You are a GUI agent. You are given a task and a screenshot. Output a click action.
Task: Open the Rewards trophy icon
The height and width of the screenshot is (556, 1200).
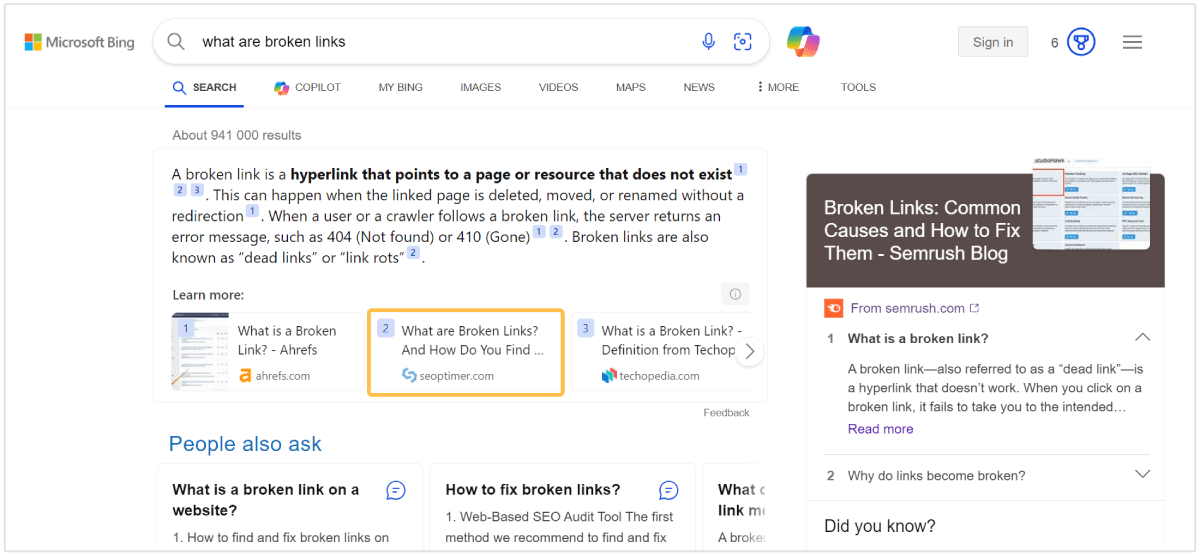pos(1081,42)
